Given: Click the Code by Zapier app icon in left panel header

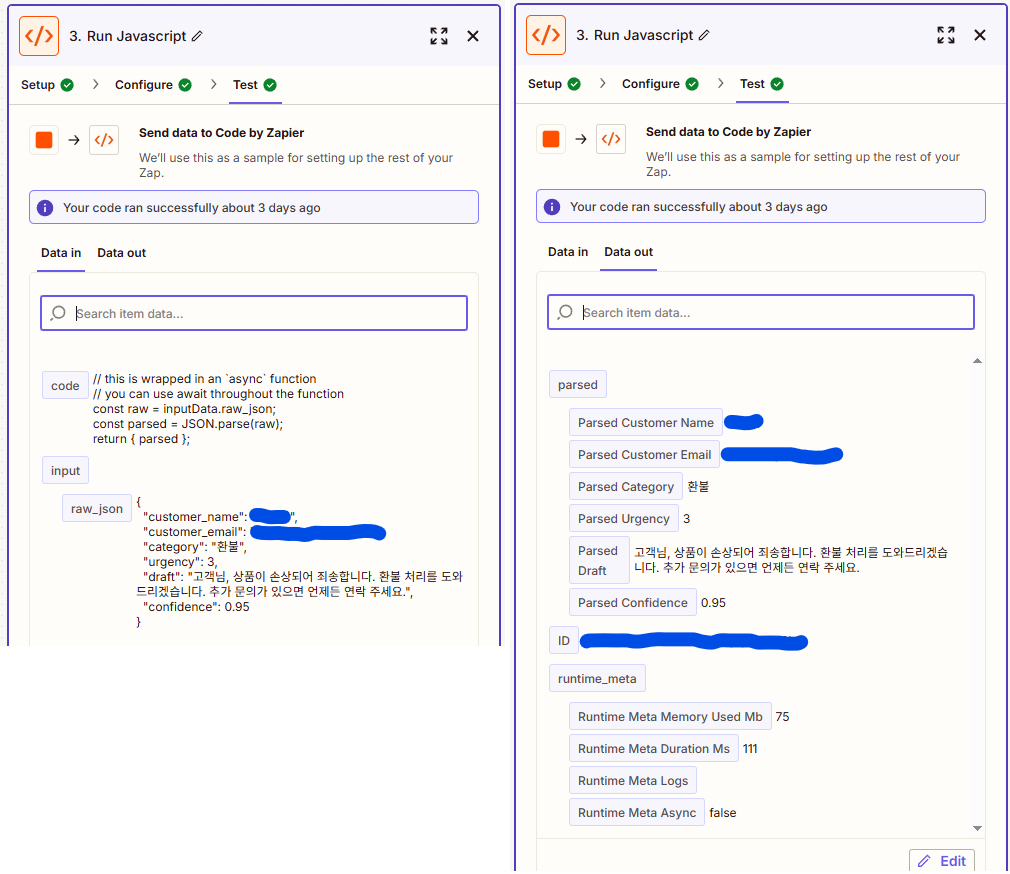Looking at the screenshot, I should (x=39, y=36).
